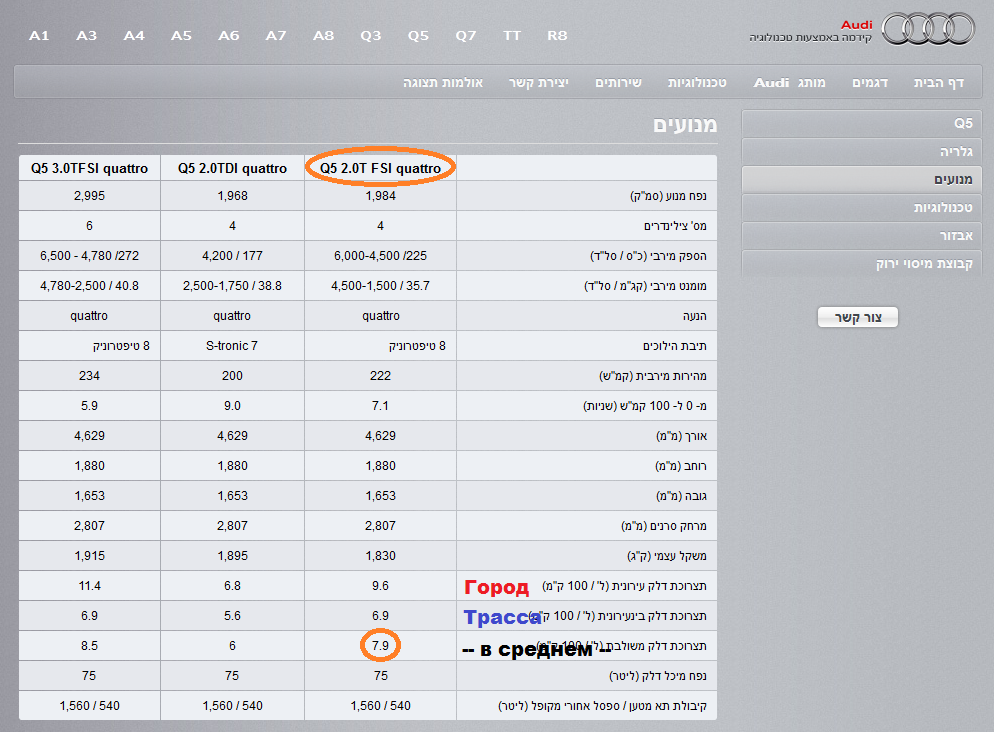Image resolution: width=994 pixels, height=732 pixels.
Task: Open the אולמות תצוגה showrooms menu
Action: pyautogui.click(x=443, y=82)
